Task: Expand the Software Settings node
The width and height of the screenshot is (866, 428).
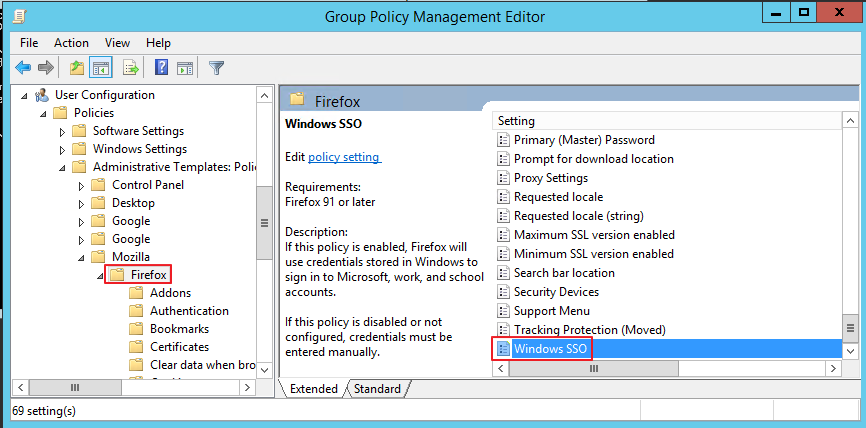Action: (62, 132)
